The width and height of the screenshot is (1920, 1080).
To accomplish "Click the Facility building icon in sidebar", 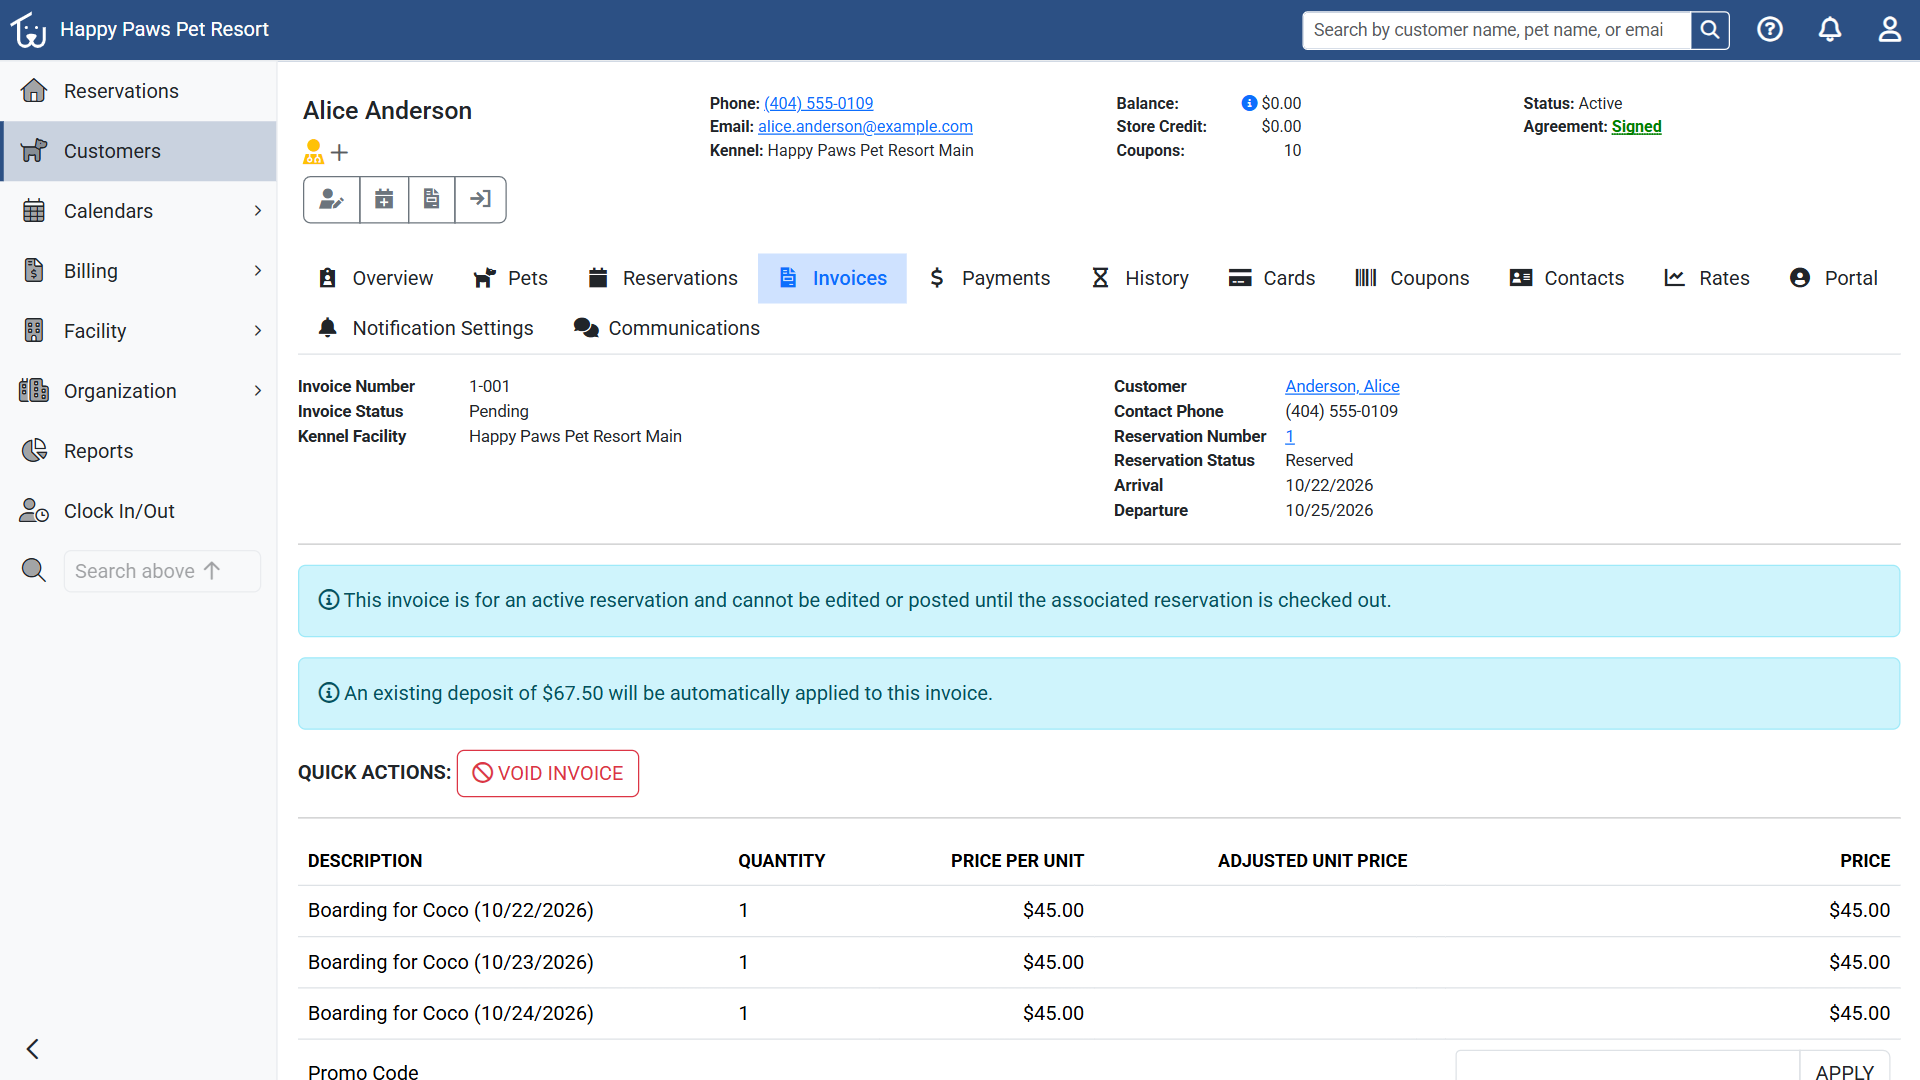I will (x=34, y=331).
